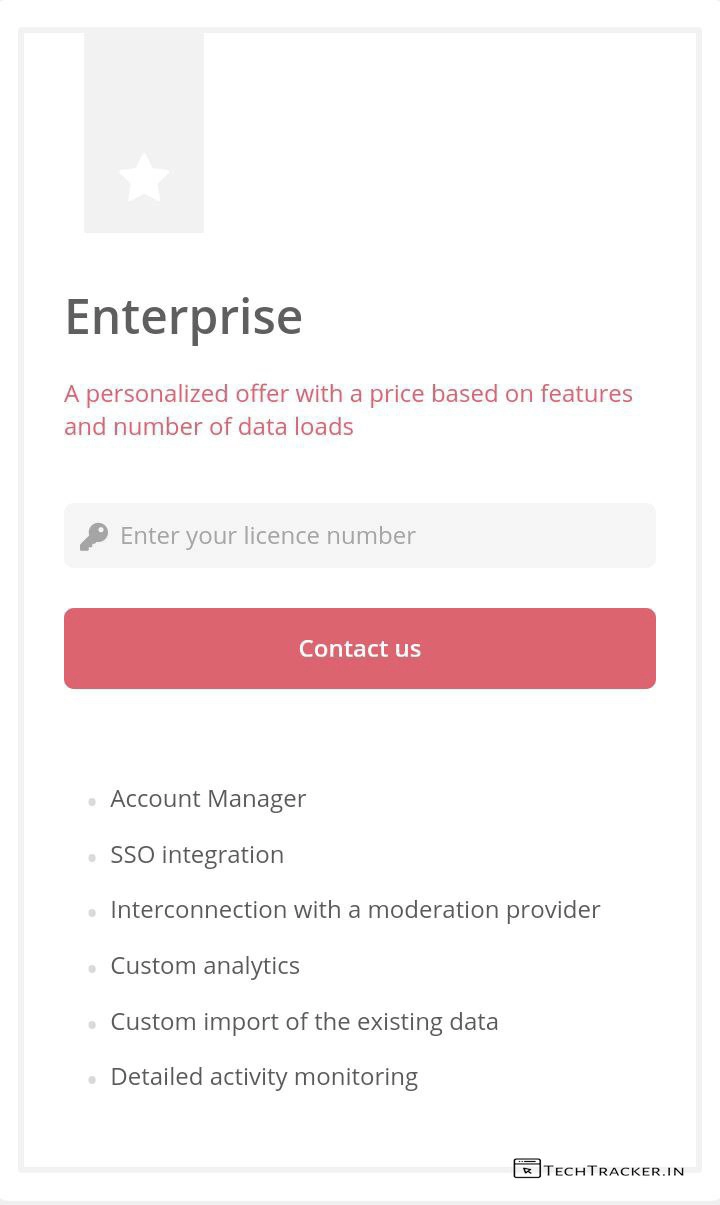
Task: Select the Enterprise plan heading
Action: coord(184,317)
